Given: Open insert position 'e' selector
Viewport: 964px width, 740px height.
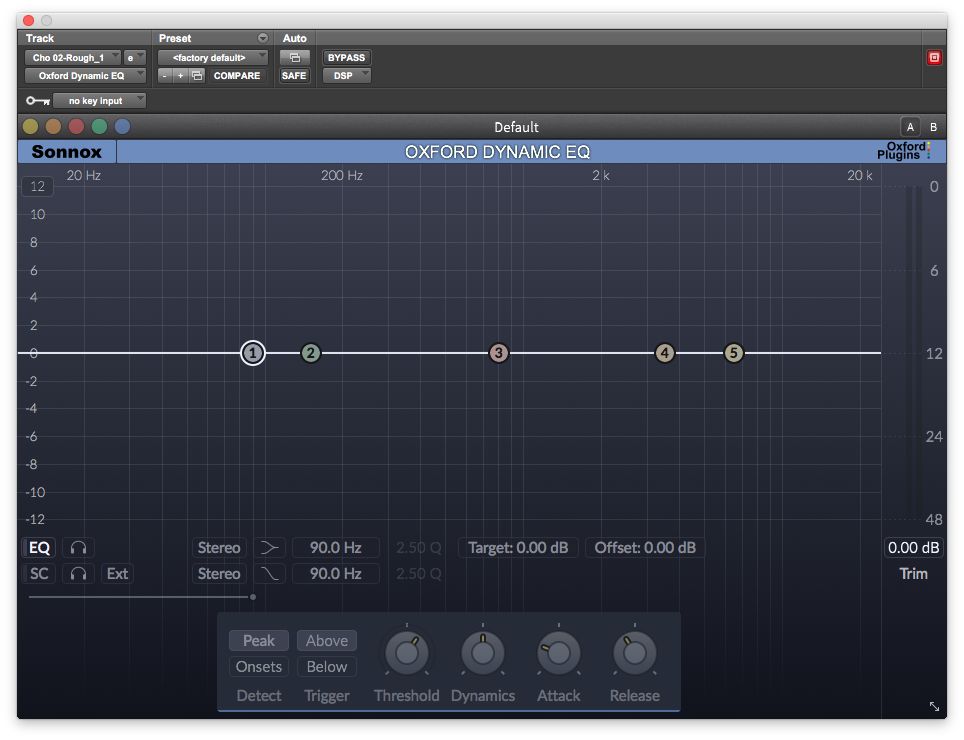Looking at the screenshot, I should [x=135, y=58].
